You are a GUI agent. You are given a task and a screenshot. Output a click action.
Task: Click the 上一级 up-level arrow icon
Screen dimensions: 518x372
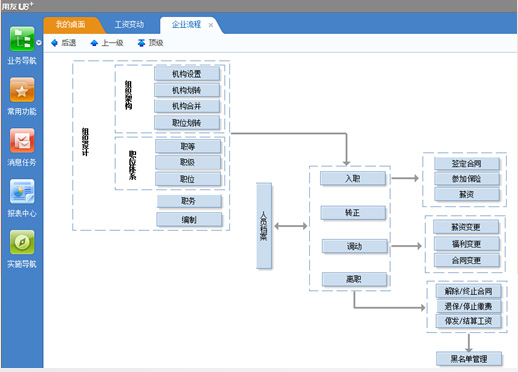(x=94, y=43)
